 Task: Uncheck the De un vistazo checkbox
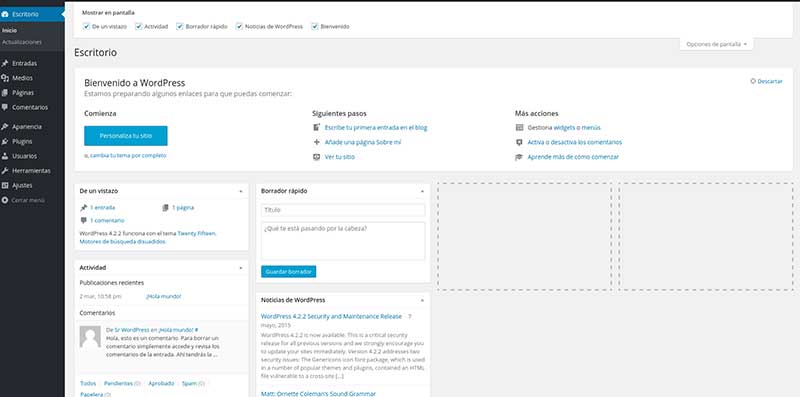[86, 27]
